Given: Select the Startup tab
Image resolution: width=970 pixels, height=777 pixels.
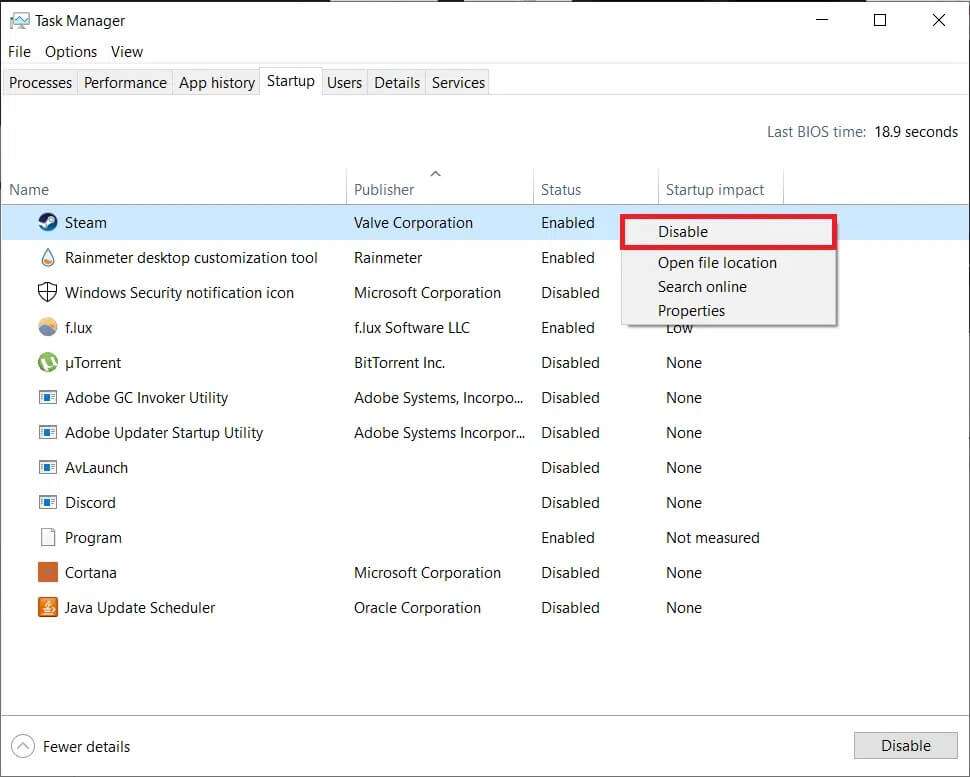Looking at the screenshot, I should pyautogui.click(x=290, y=81).
